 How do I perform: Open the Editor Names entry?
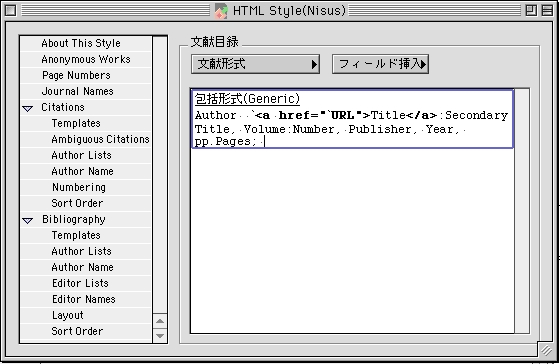pos(86,299)
